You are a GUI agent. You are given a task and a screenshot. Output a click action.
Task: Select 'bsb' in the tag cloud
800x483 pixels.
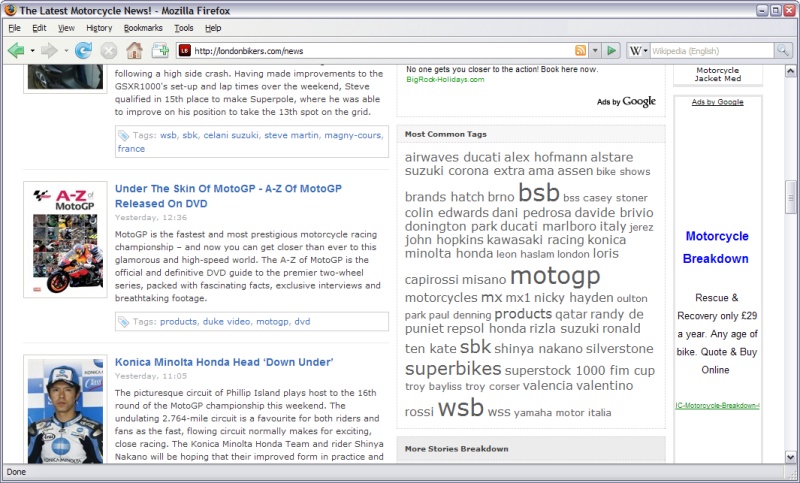click(x=539, y=193)
